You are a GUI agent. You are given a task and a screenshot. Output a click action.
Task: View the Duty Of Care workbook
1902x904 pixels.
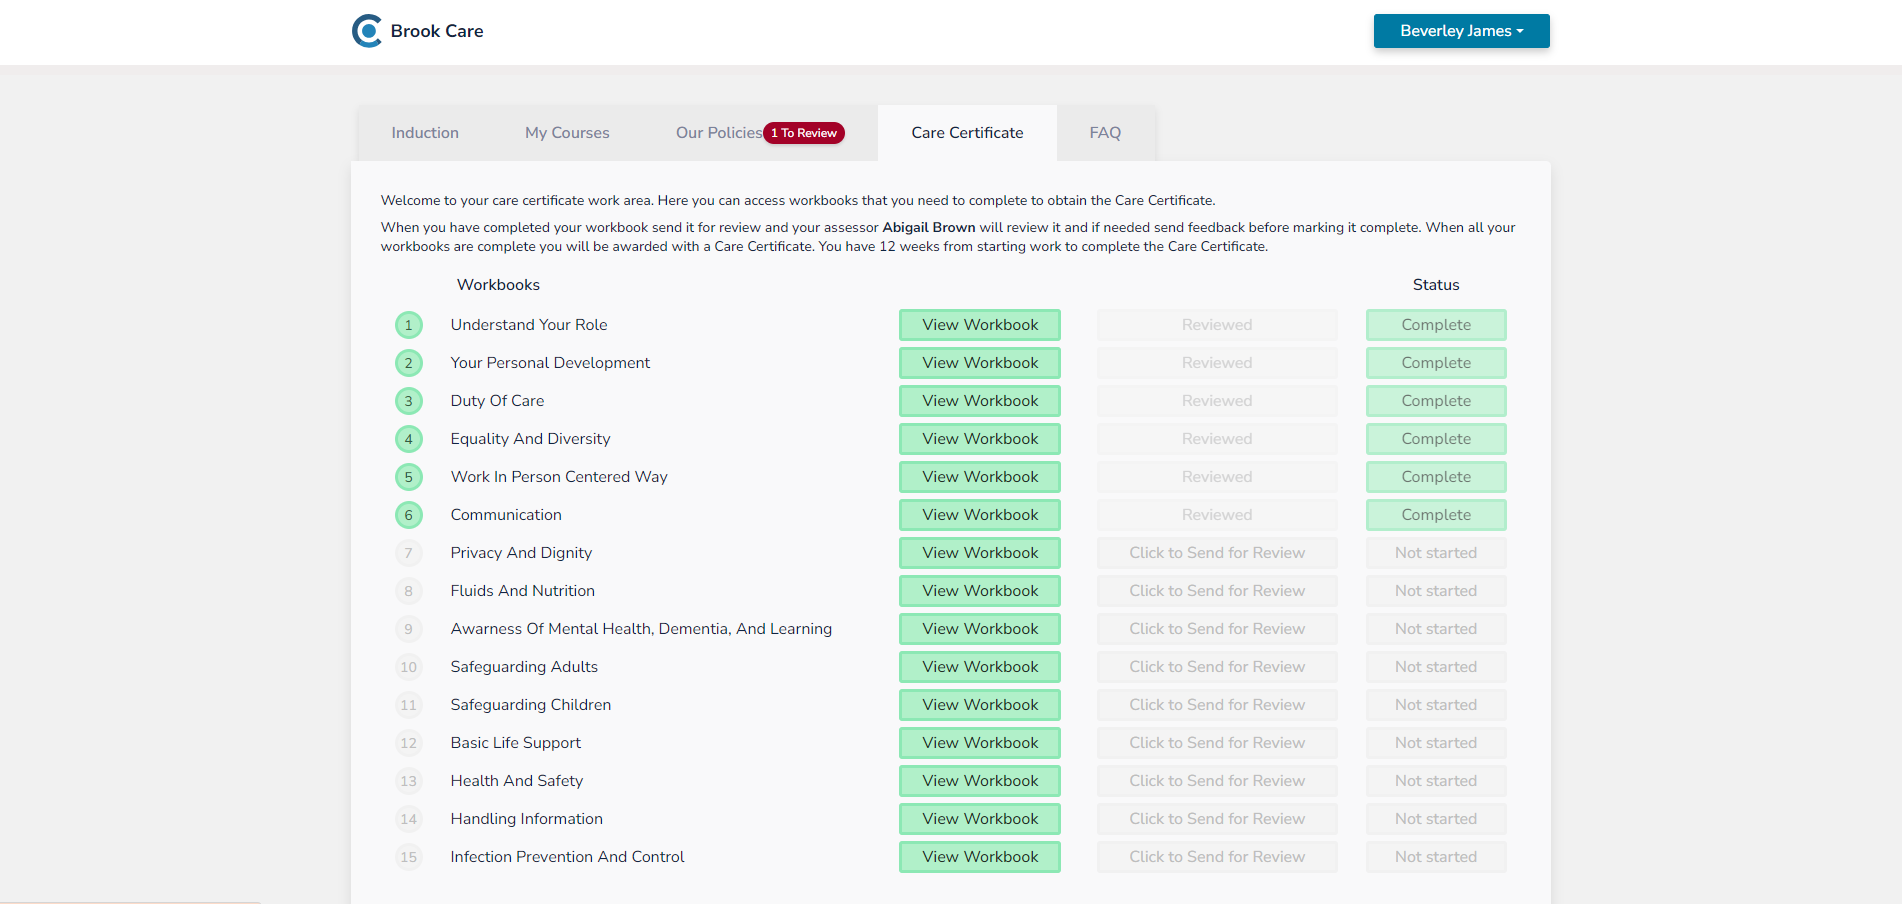point(979,401)
